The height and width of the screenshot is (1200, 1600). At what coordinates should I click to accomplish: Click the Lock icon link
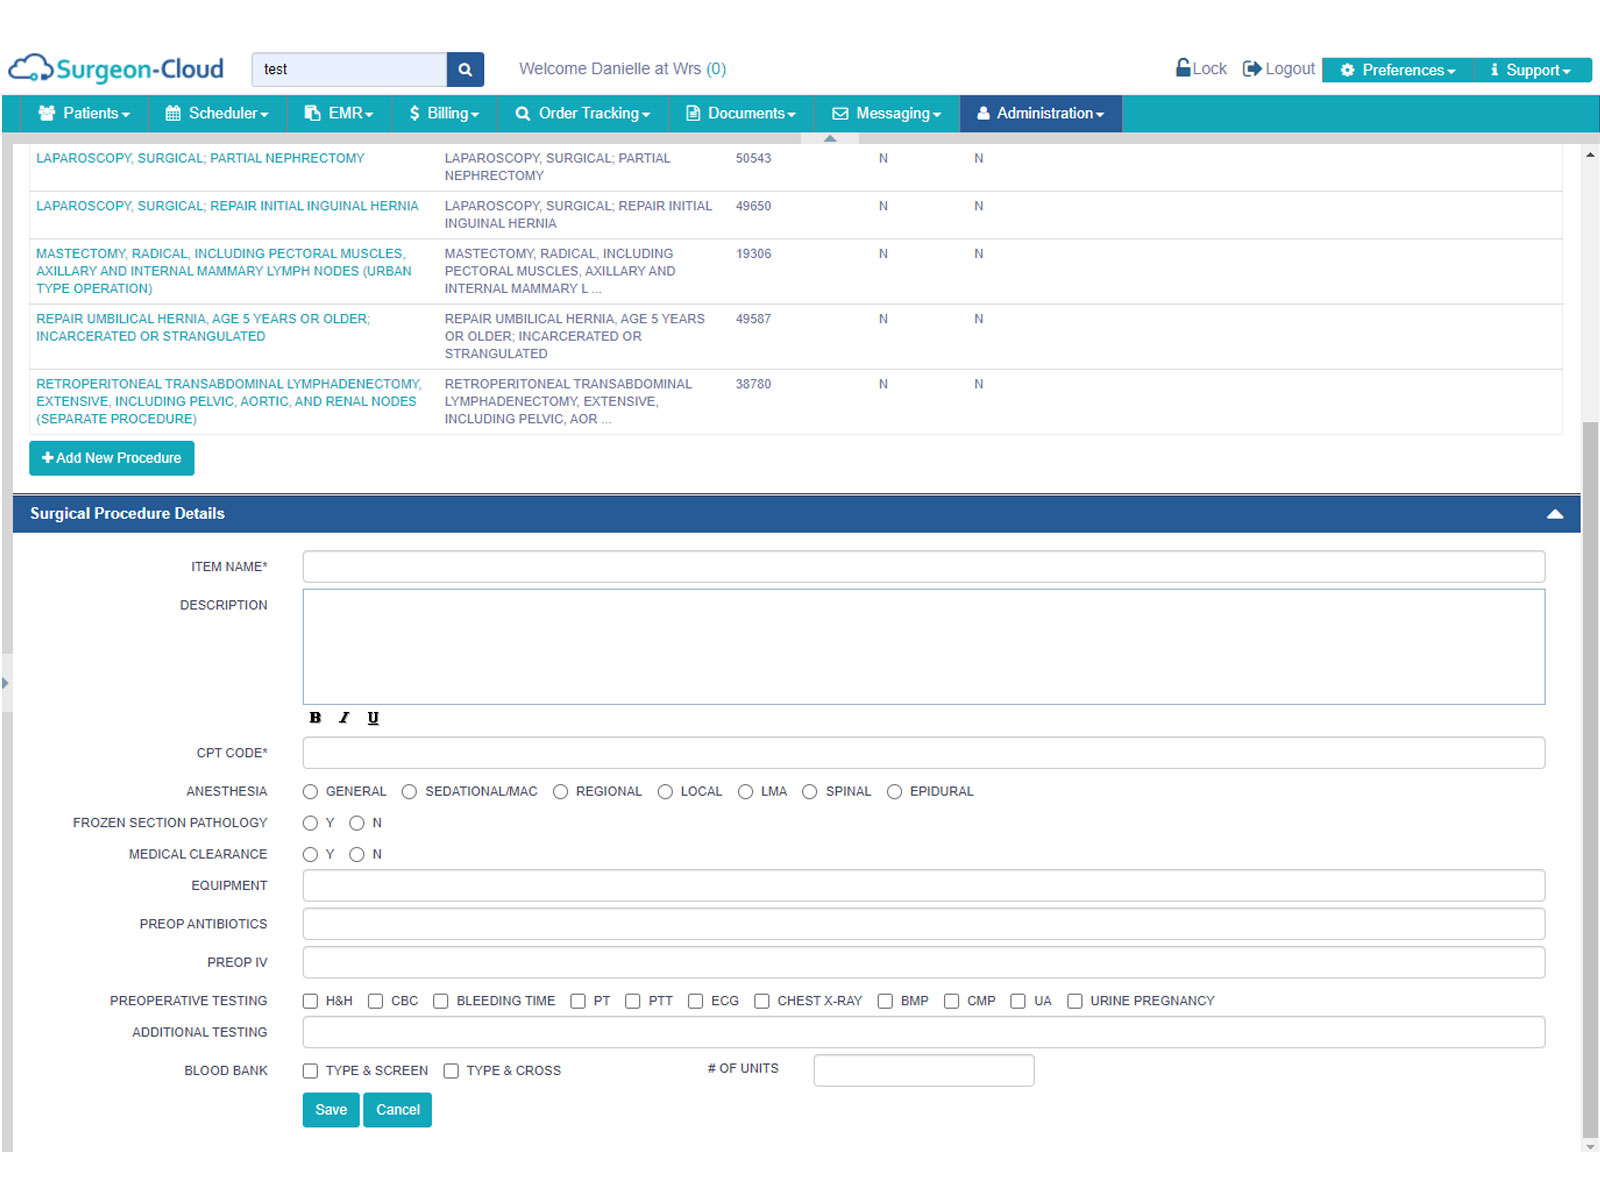tap(1201, 68)
